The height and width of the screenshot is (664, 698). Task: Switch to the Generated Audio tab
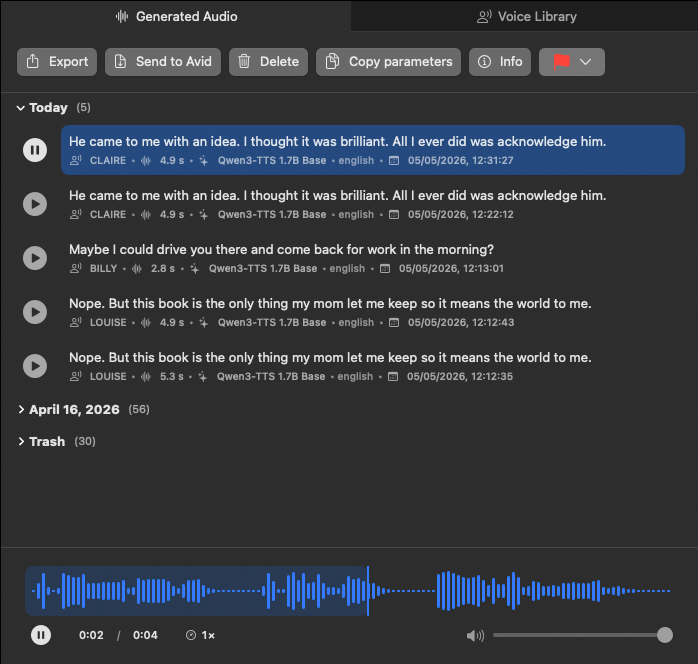click(176, 16)
